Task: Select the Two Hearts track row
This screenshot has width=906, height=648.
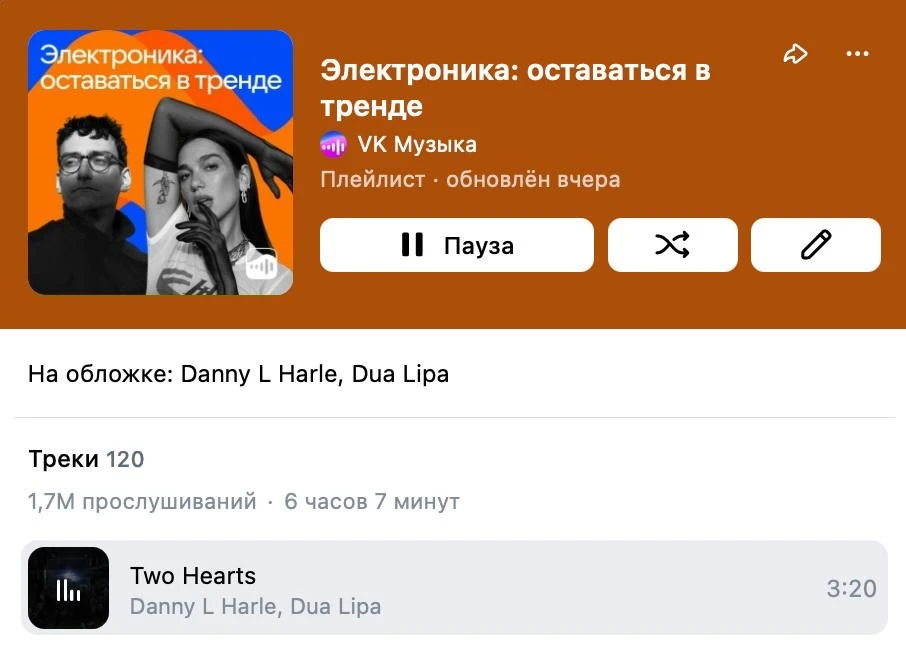Action: point(454,588)
